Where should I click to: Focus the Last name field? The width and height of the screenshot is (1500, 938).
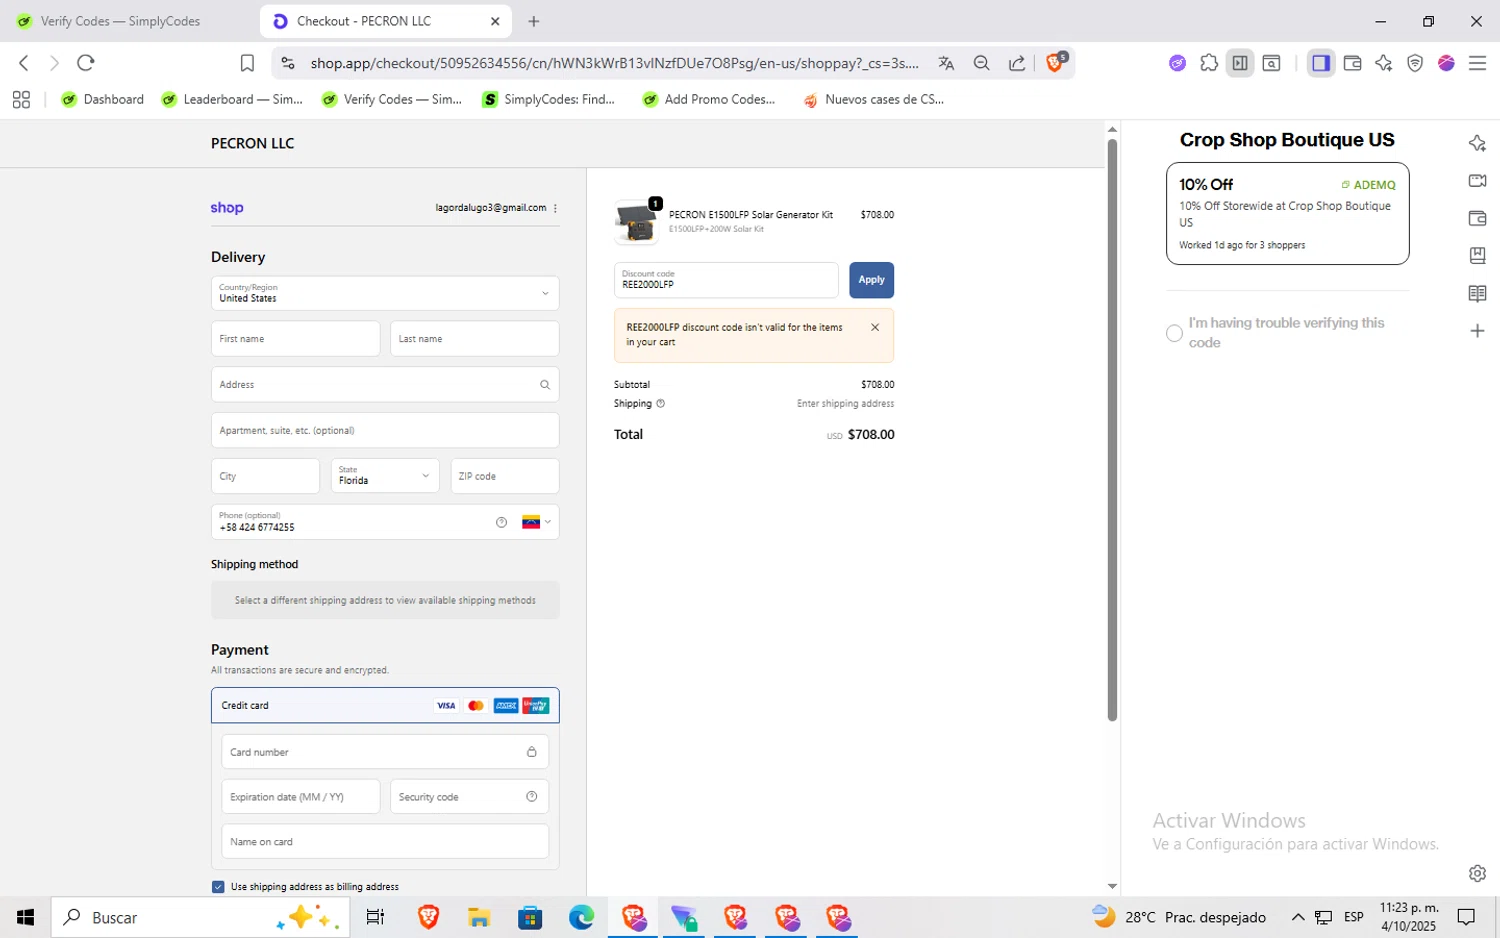pos(474,338)
